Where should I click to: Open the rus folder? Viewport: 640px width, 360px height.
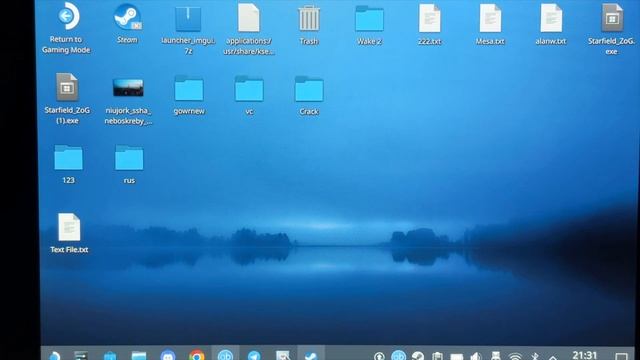pyautogui.click(x=129, y=164)
